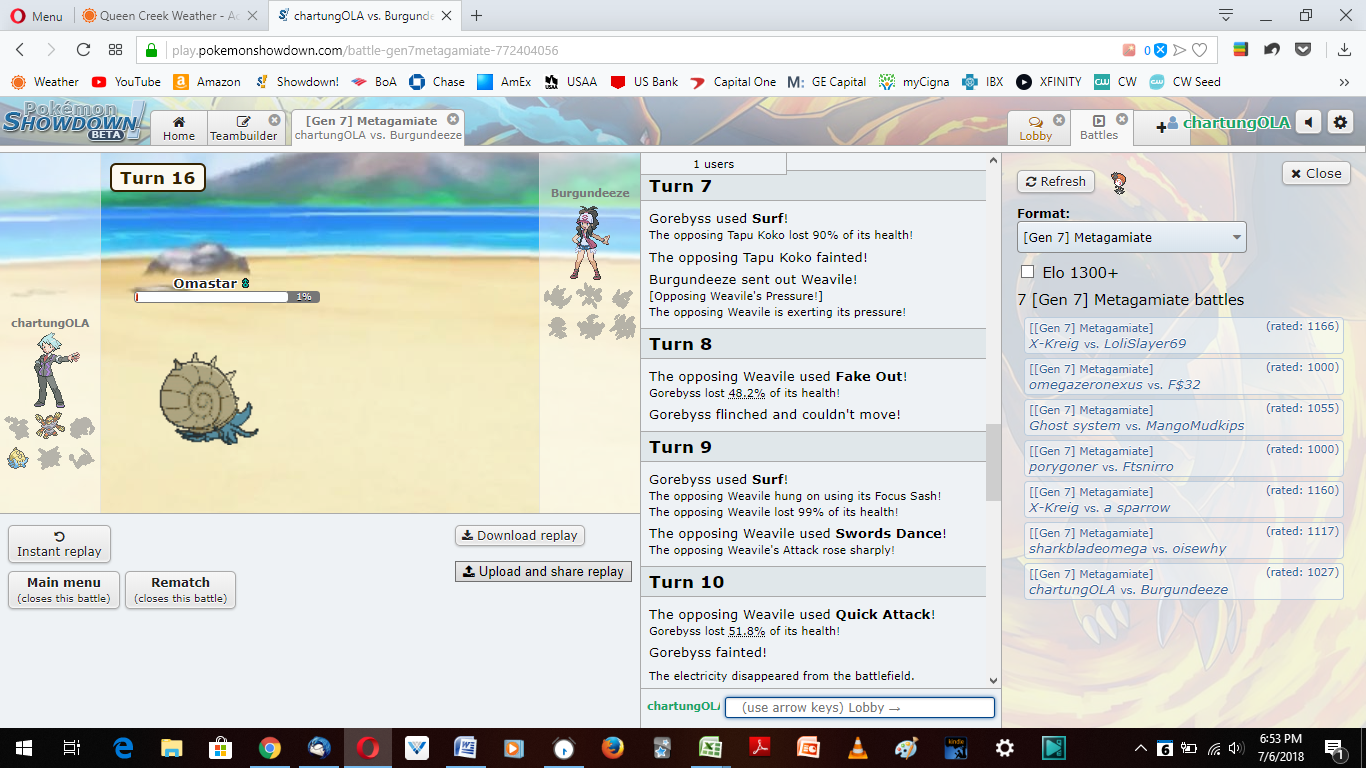Open the Showdown! bookmark
This screenshot has height=768, width=1366.
coord(296,82)
